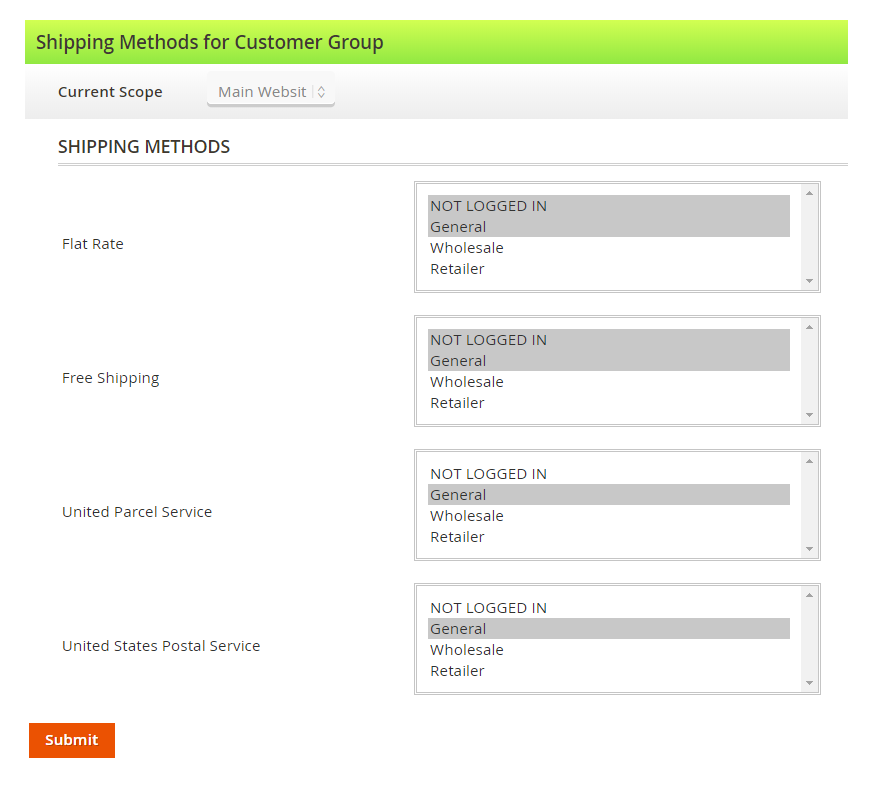Select Retailer for Free Shipping
This screenshot has height=788, width=872.
click(x=457, y=402)
